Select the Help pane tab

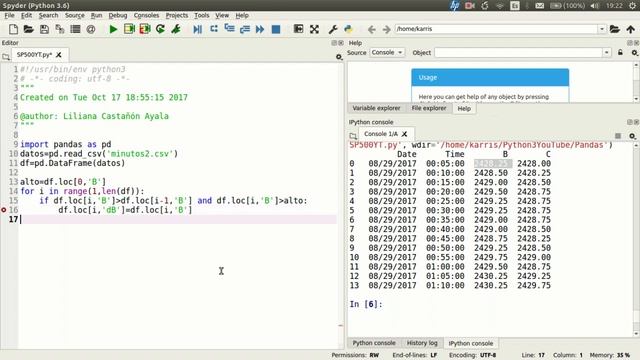[x=464, y=109]
